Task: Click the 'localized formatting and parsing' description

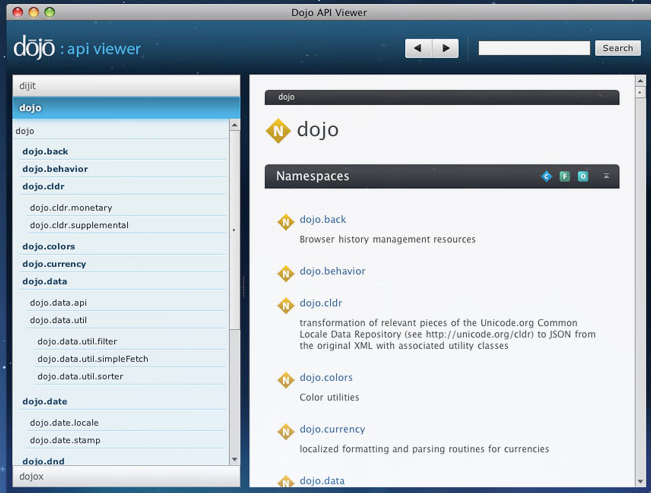Action: point(424,449)
